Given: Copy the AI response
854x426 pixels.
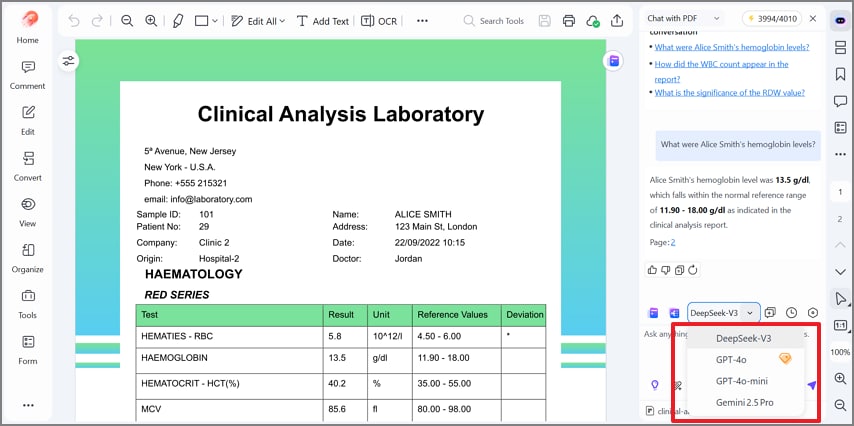Looking at the screenshot, I should tap(679, 270).
